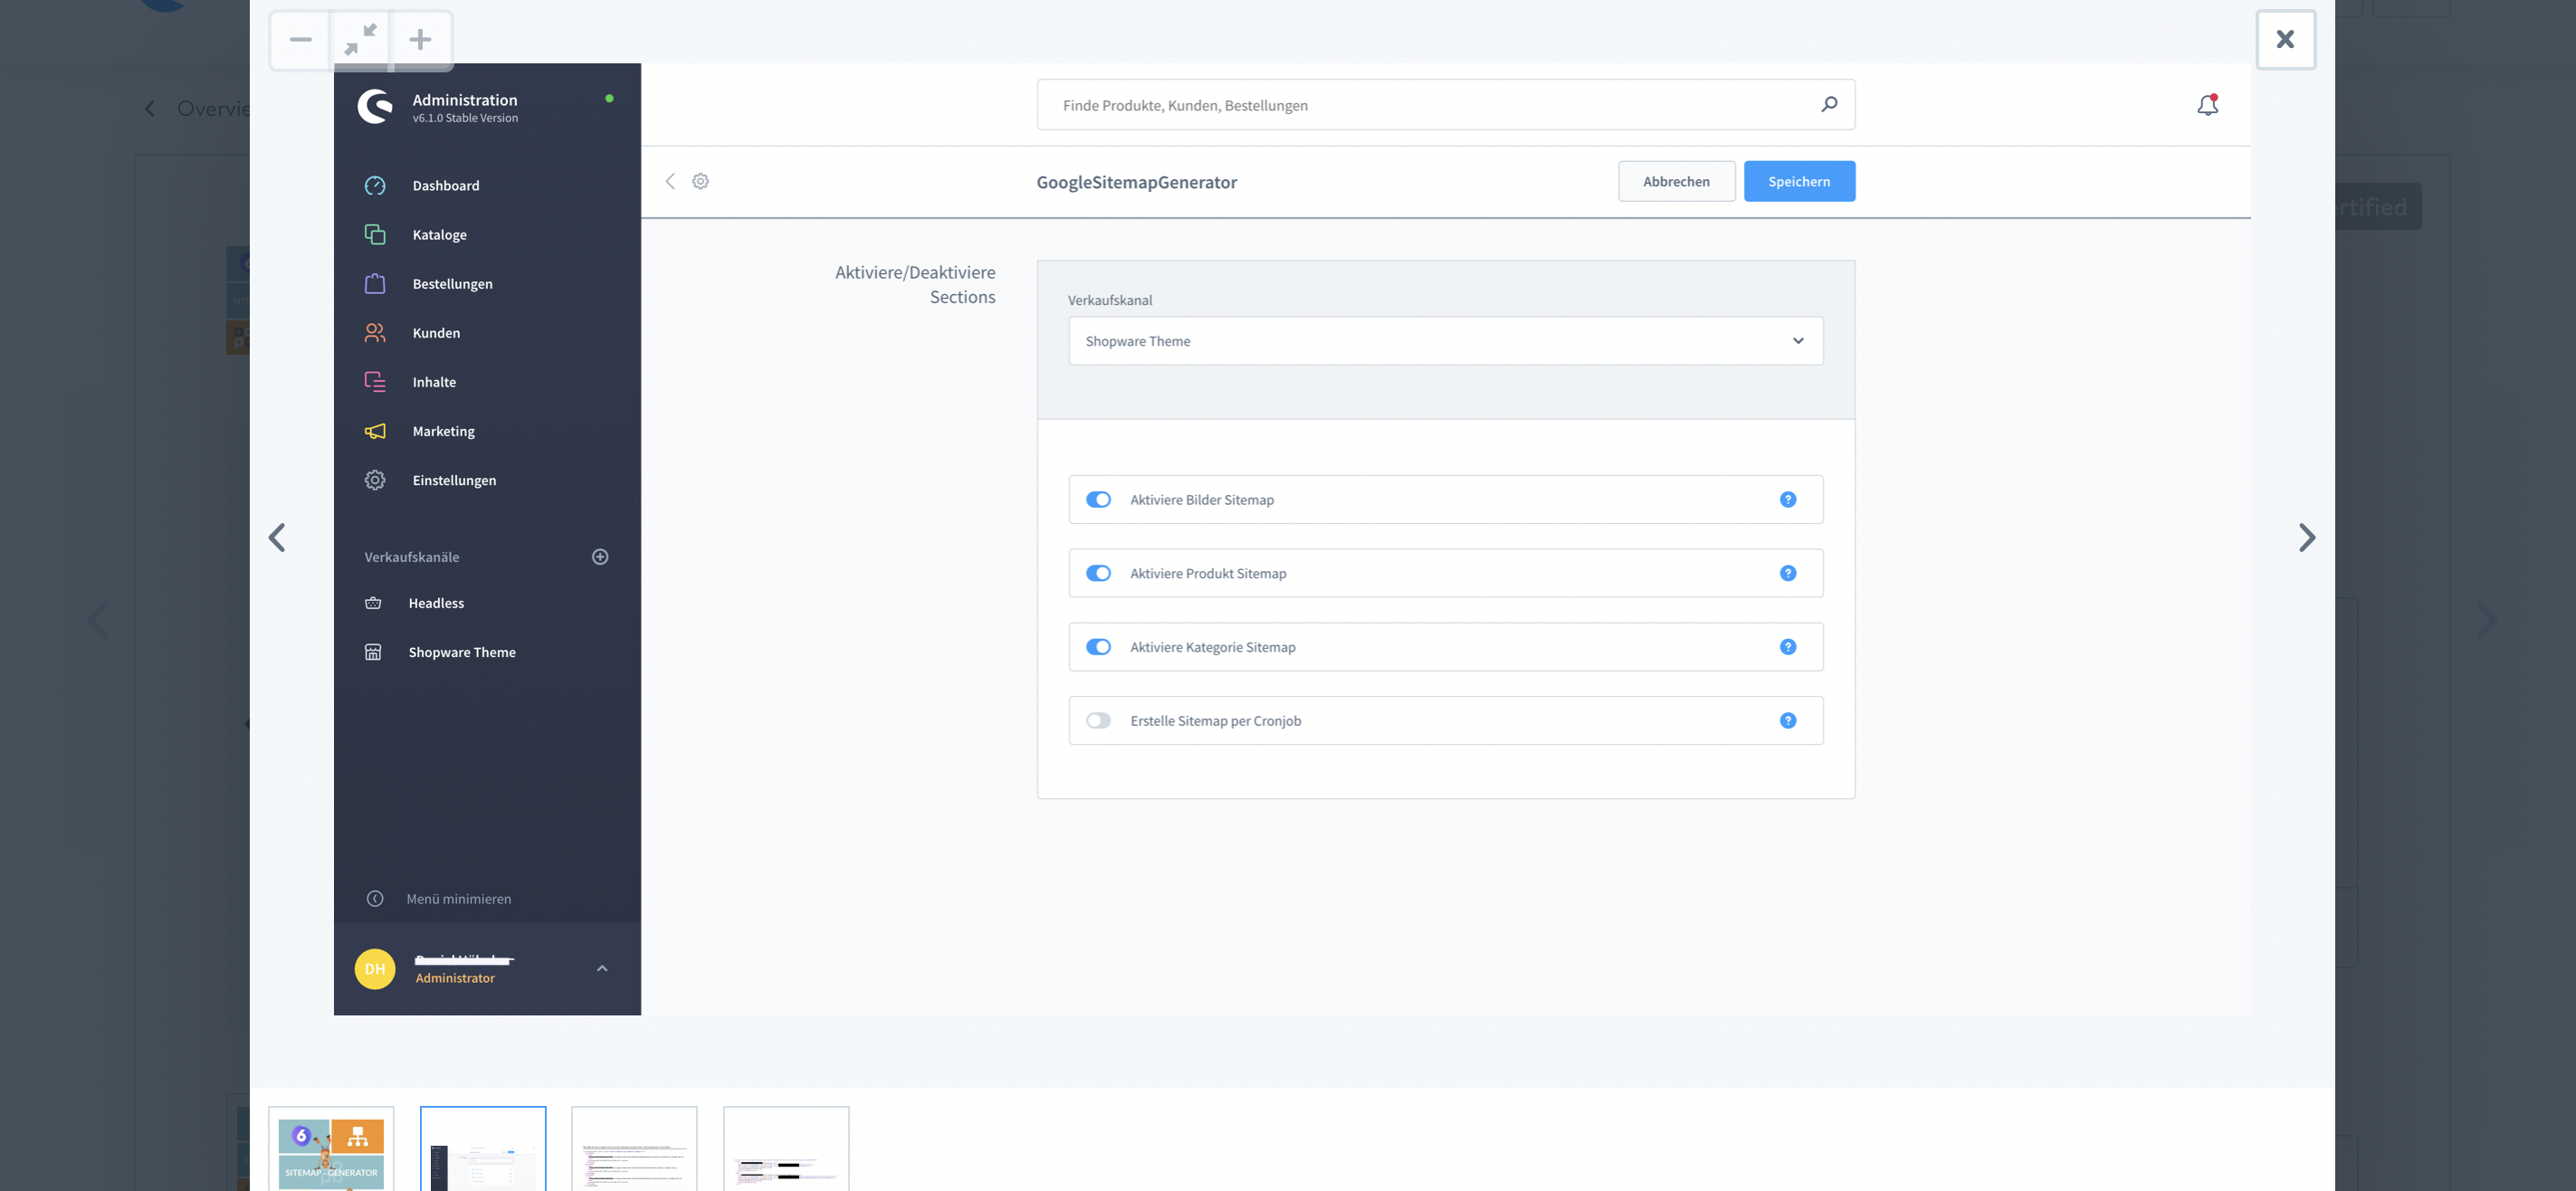Open the Verkaufskanal dropdown

1445,341
